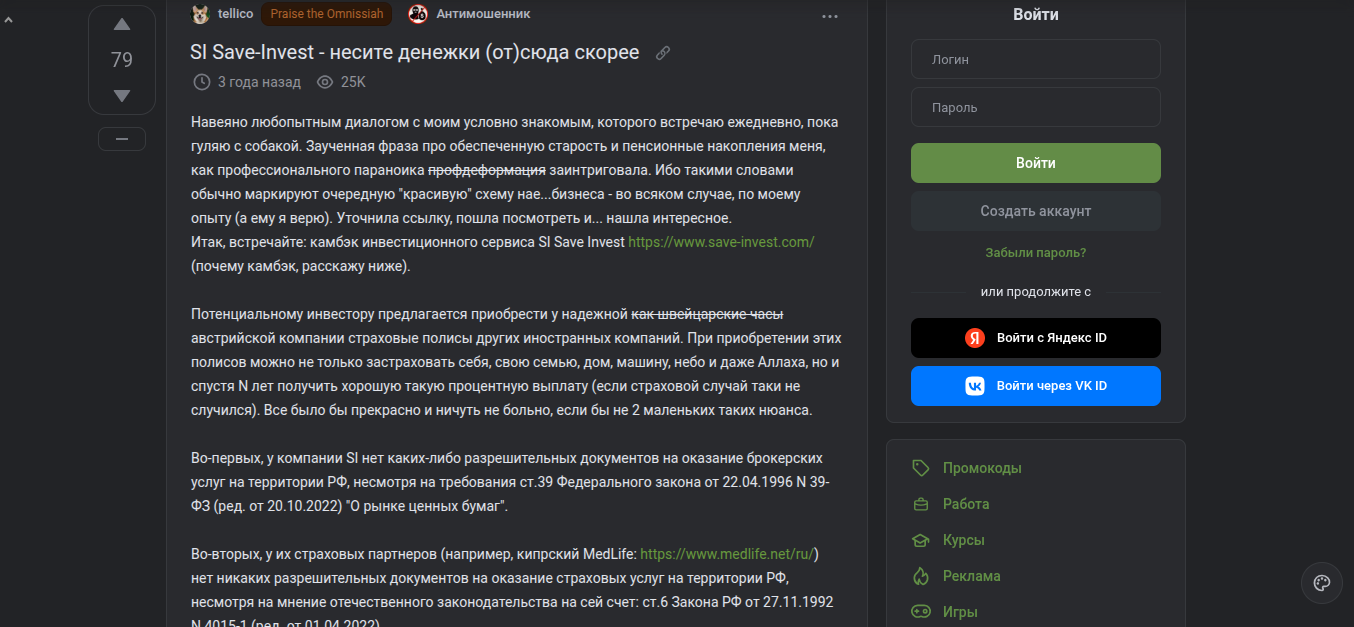Open the three-dots post options menu
The height and width of the screenshot is (627, 1354).
pos(830,16)
